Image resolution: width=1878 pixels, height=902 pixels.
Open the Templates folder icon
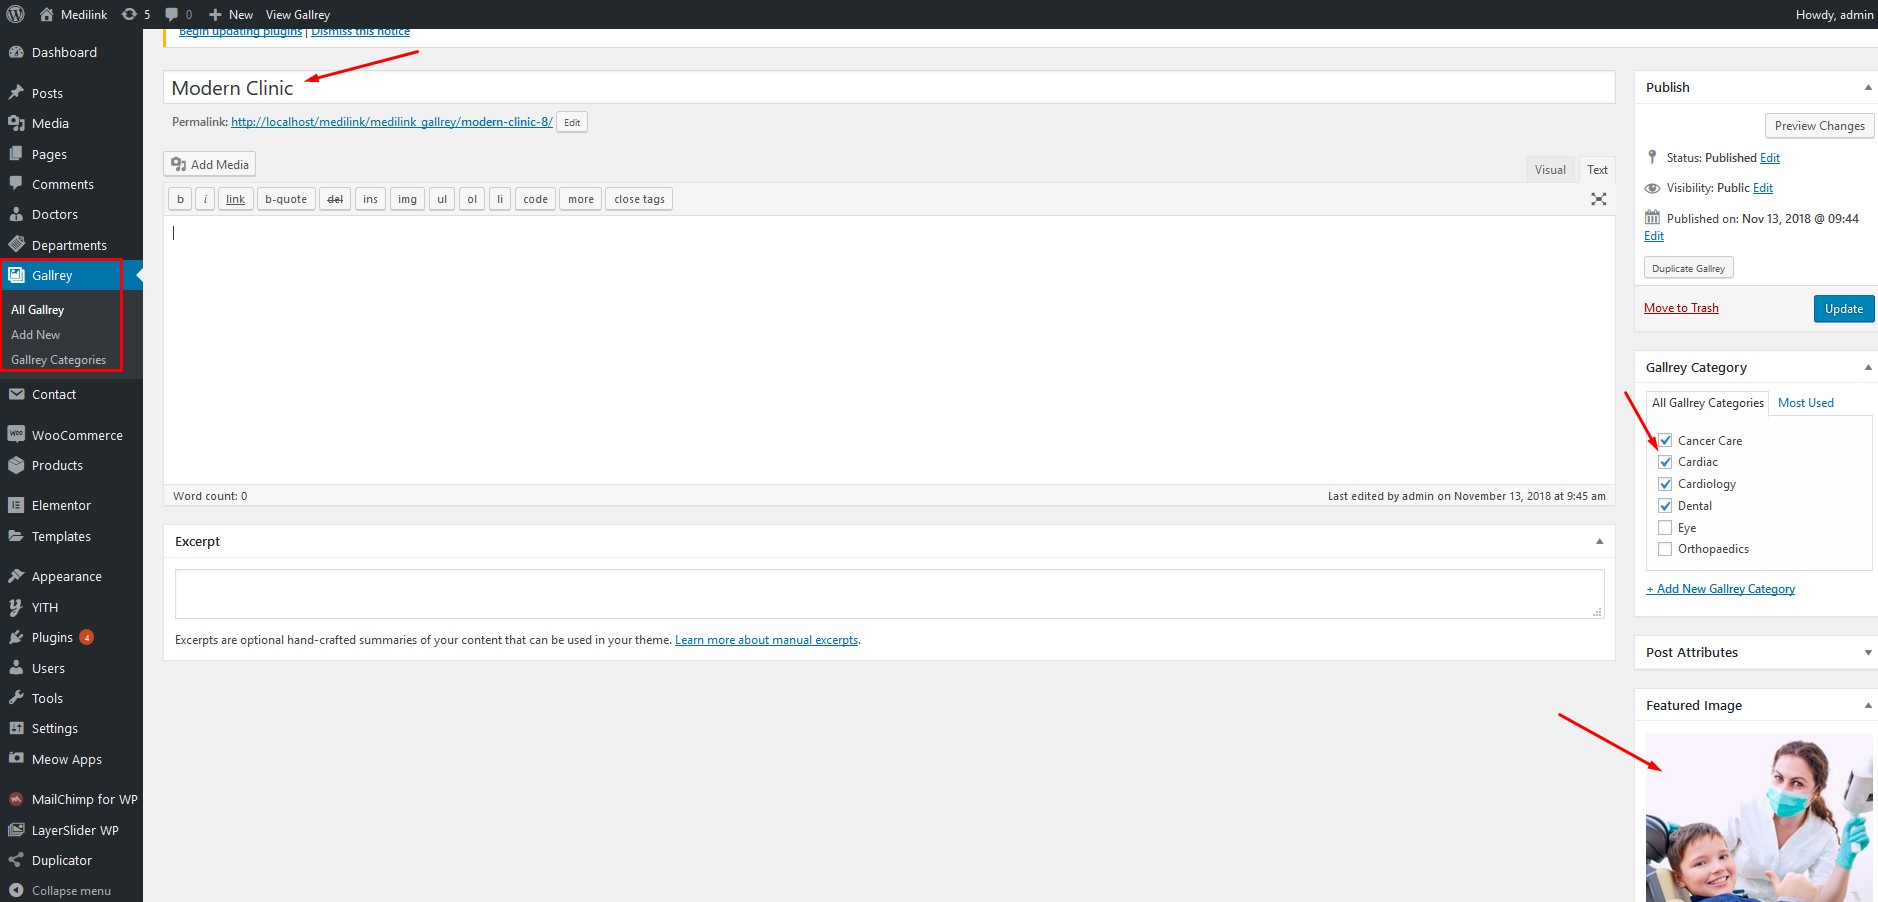click(16, 536)
